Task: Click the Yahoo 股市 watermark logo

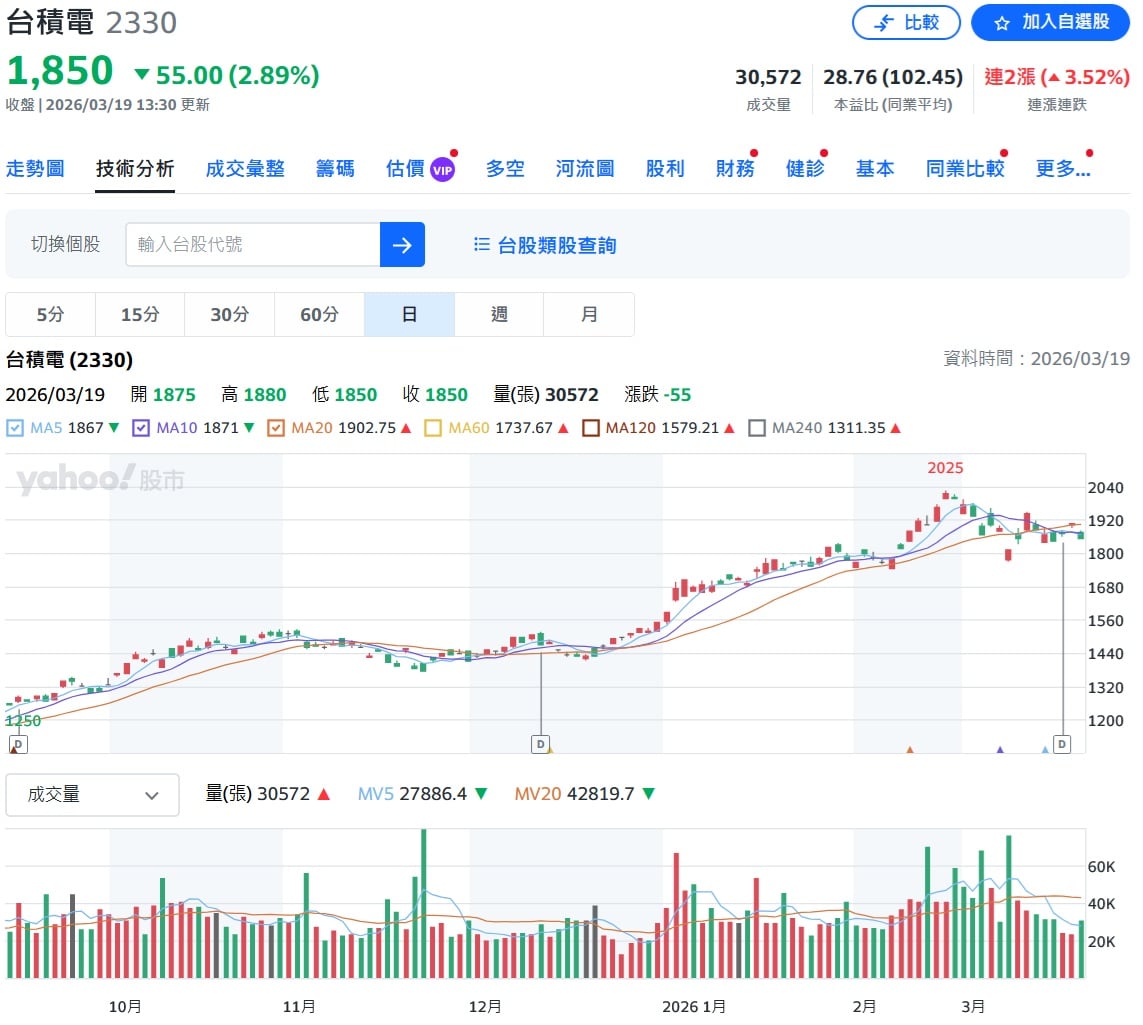Action: [100, 480]
